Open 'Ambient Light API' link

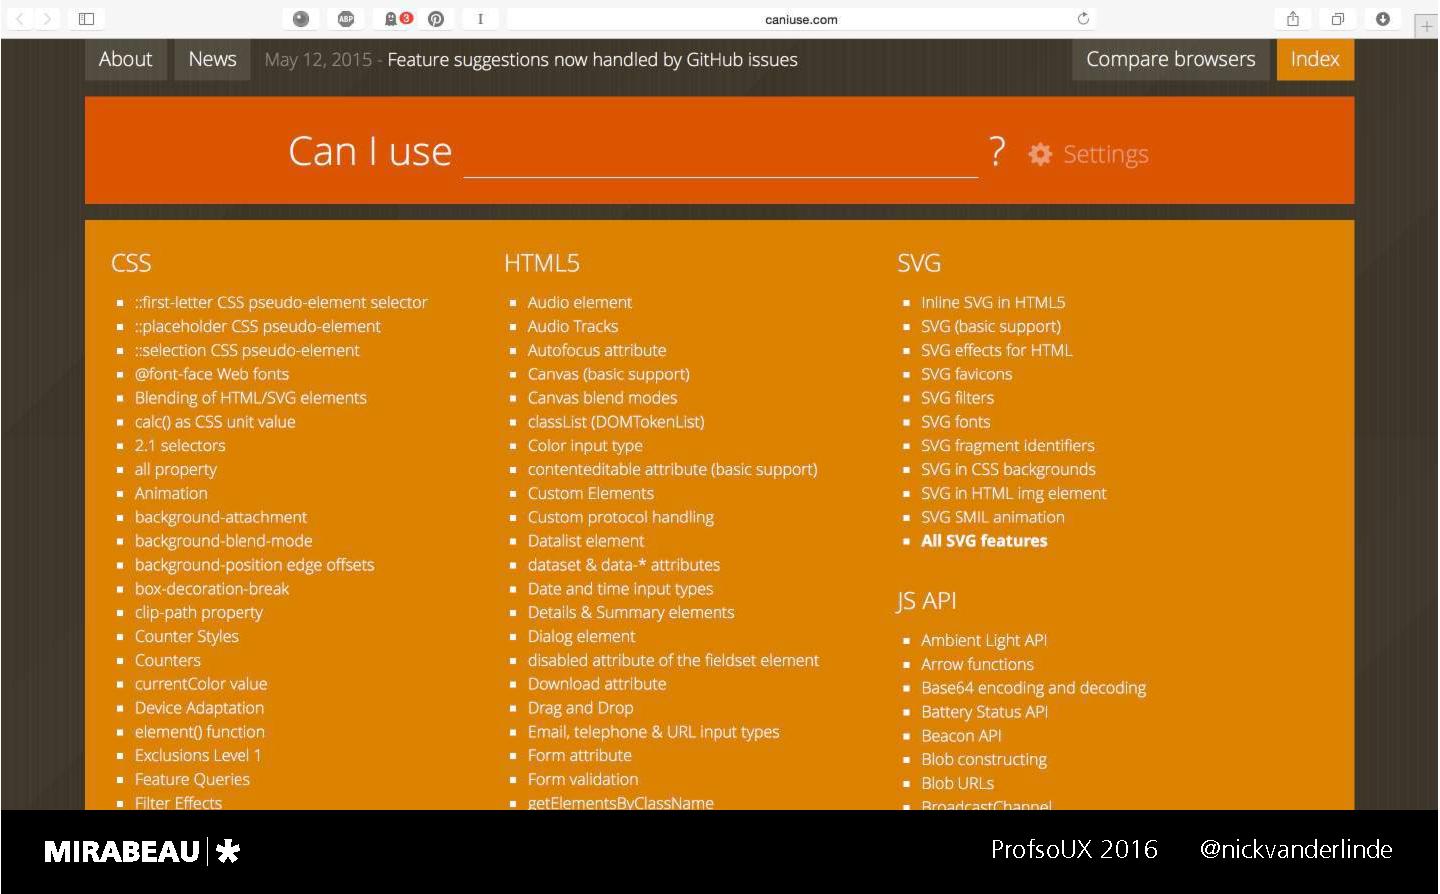click(984, 640)
